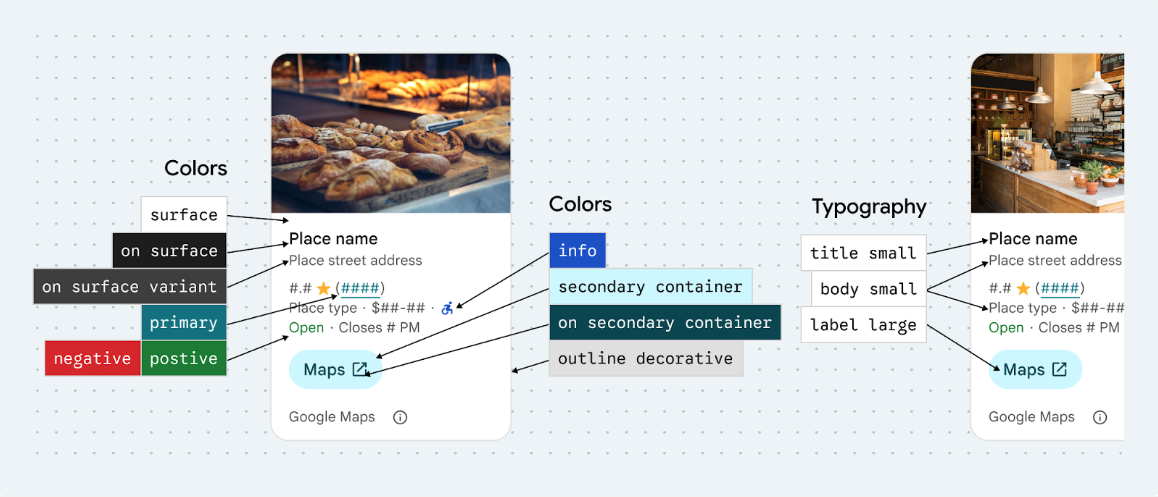Click the bakery pastries photo
The height and width of the screenshot is (497, 1158).
pos(391,133)
